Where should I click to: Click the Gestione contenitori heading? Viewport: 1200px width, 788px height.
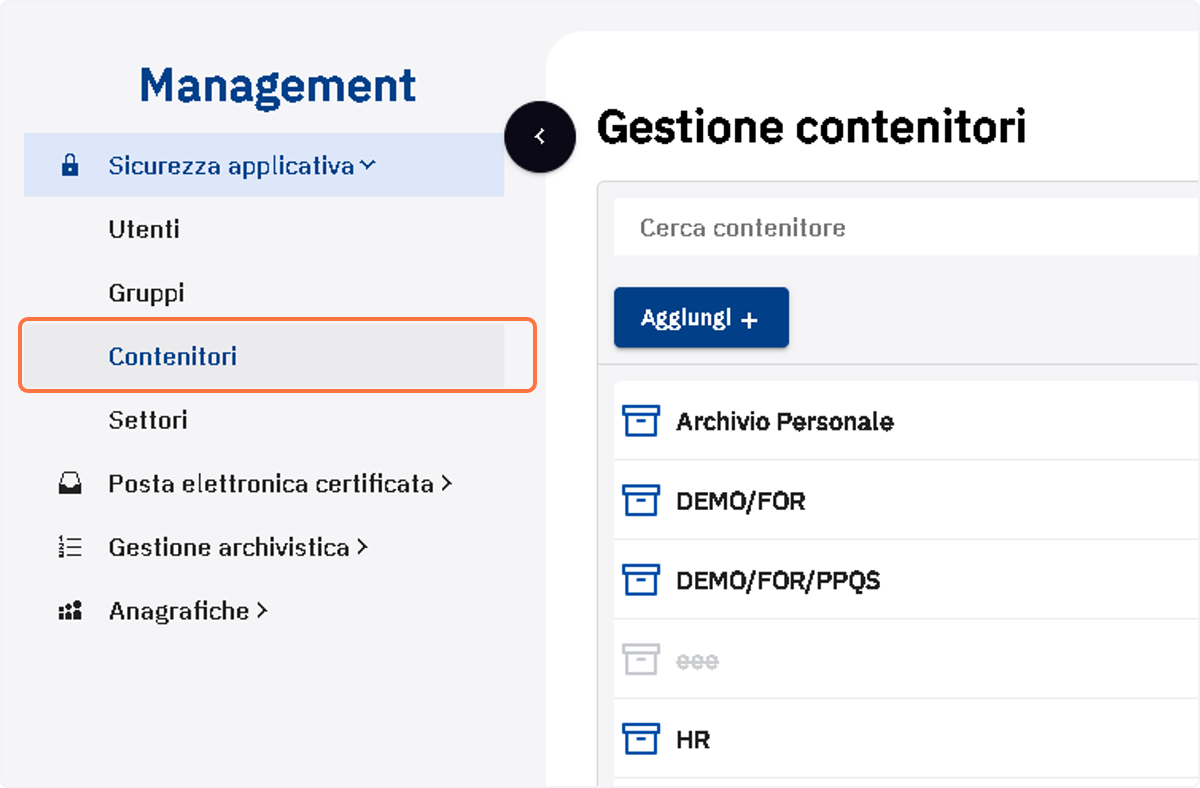[812, 128]
